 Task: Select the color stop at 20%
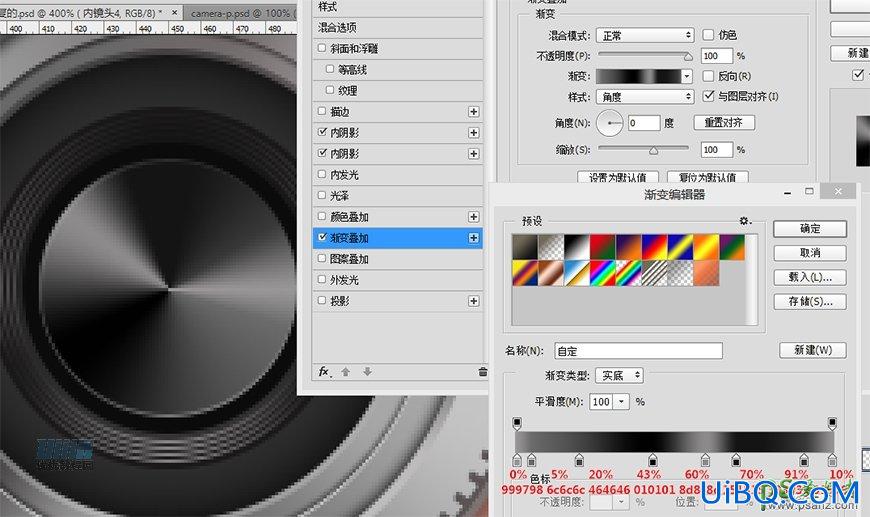coord(579,460)
